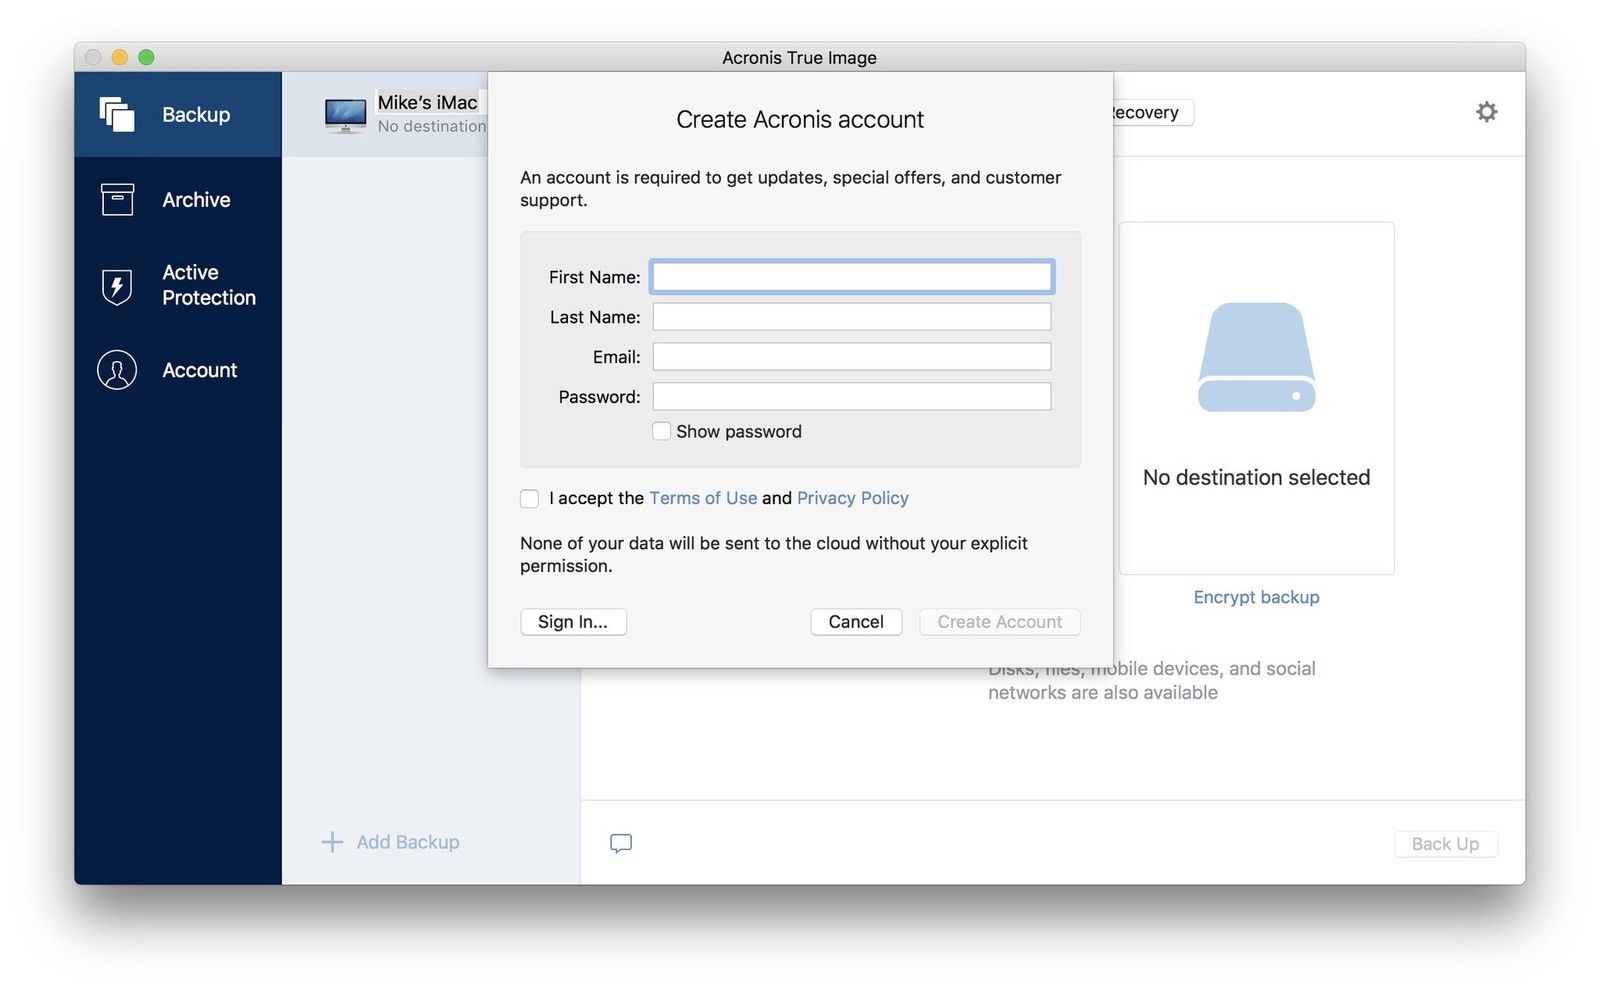Click the Encrypt backup link

(x=1256, y=597)
